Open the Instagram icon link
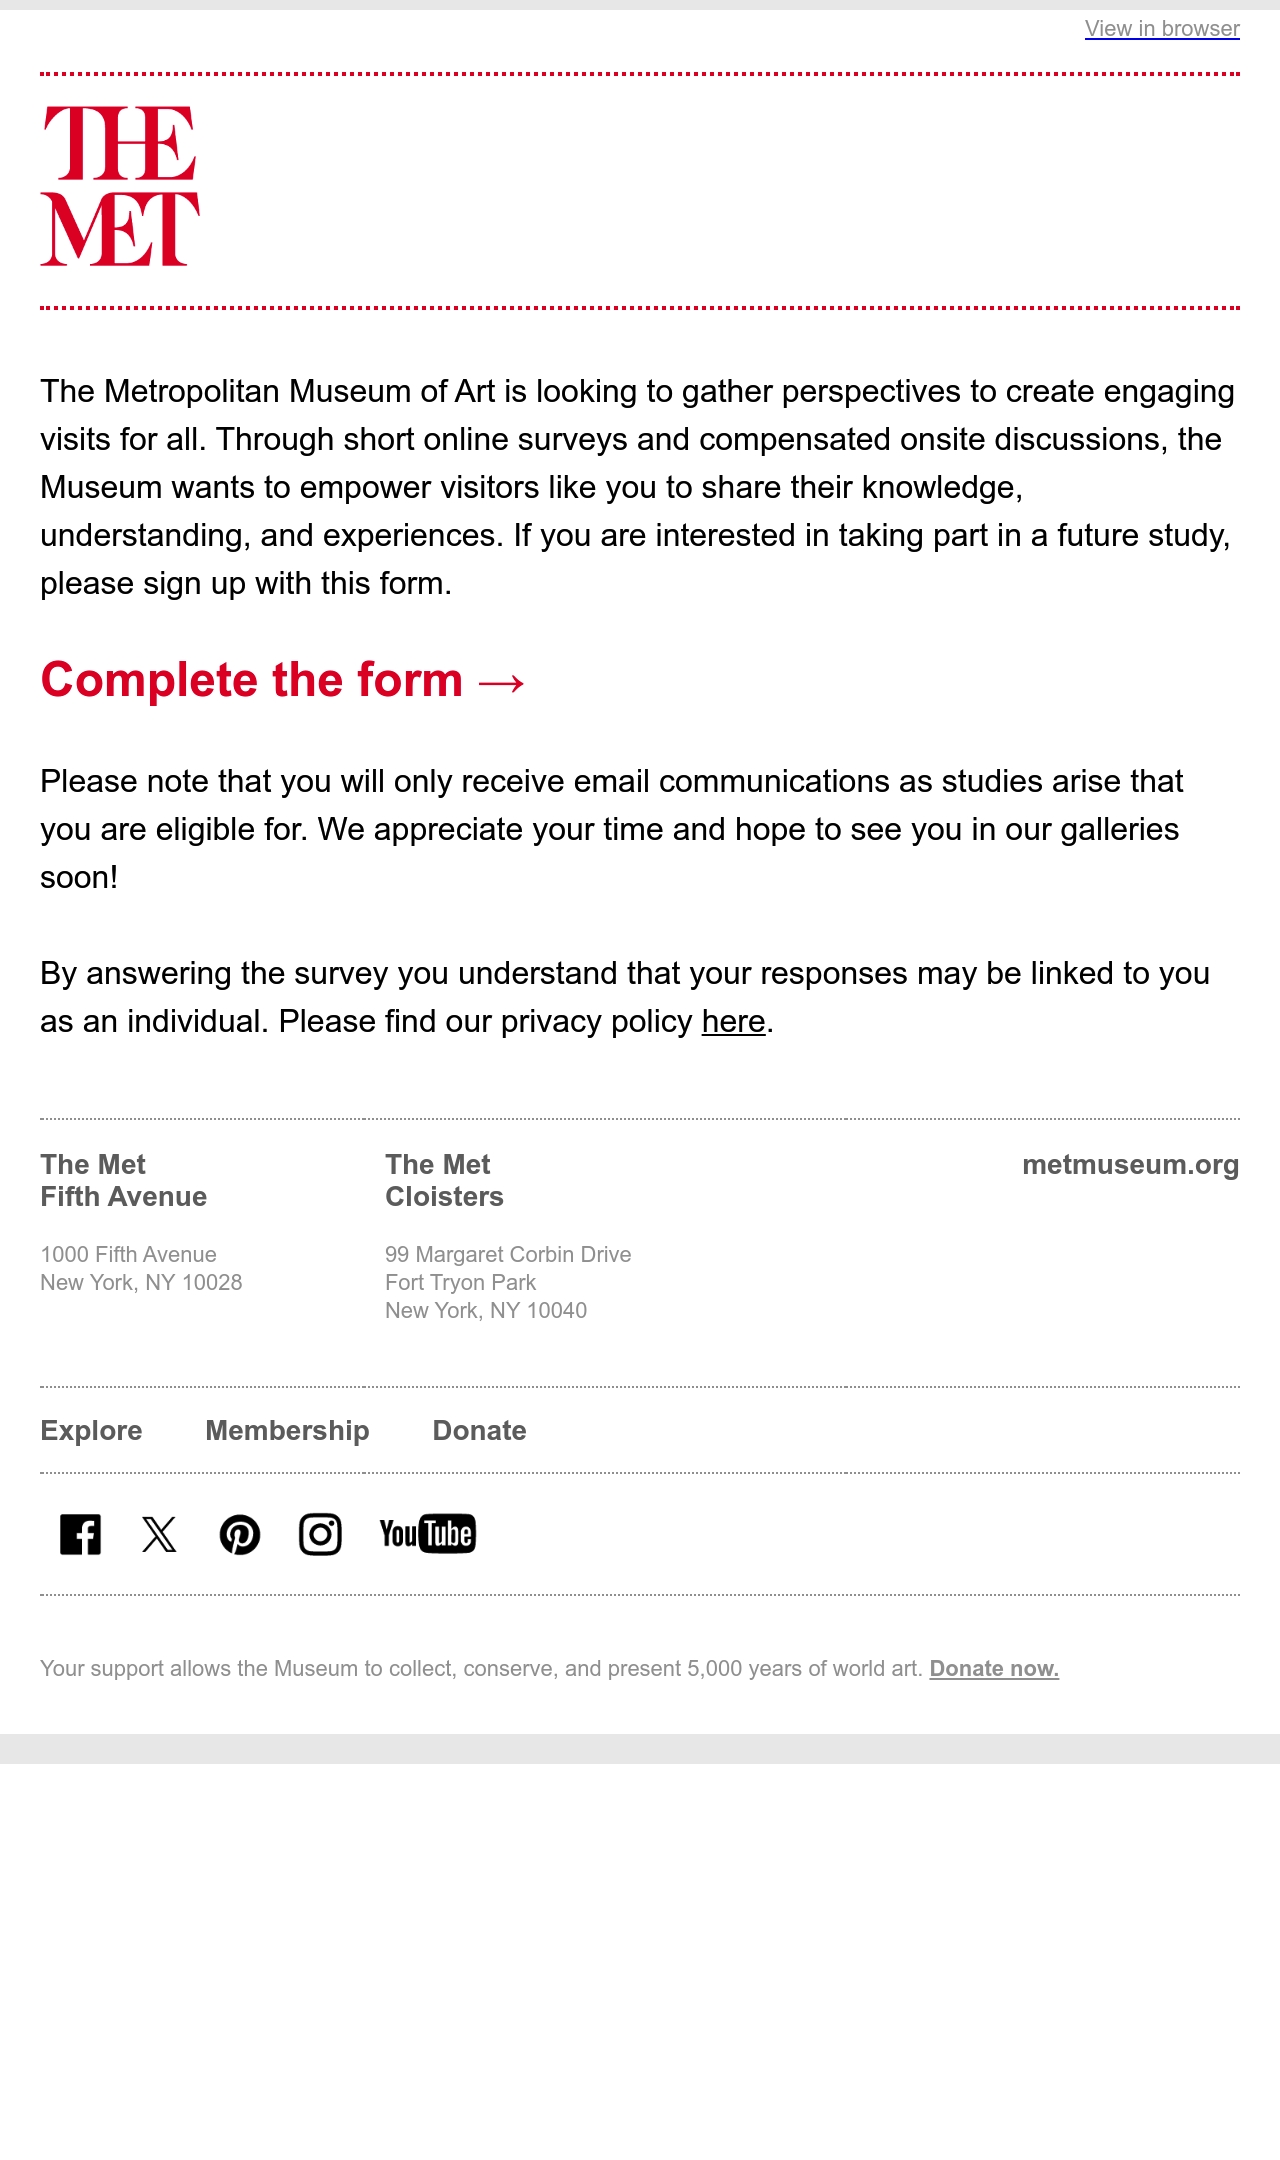 (x=320, y=1534)
